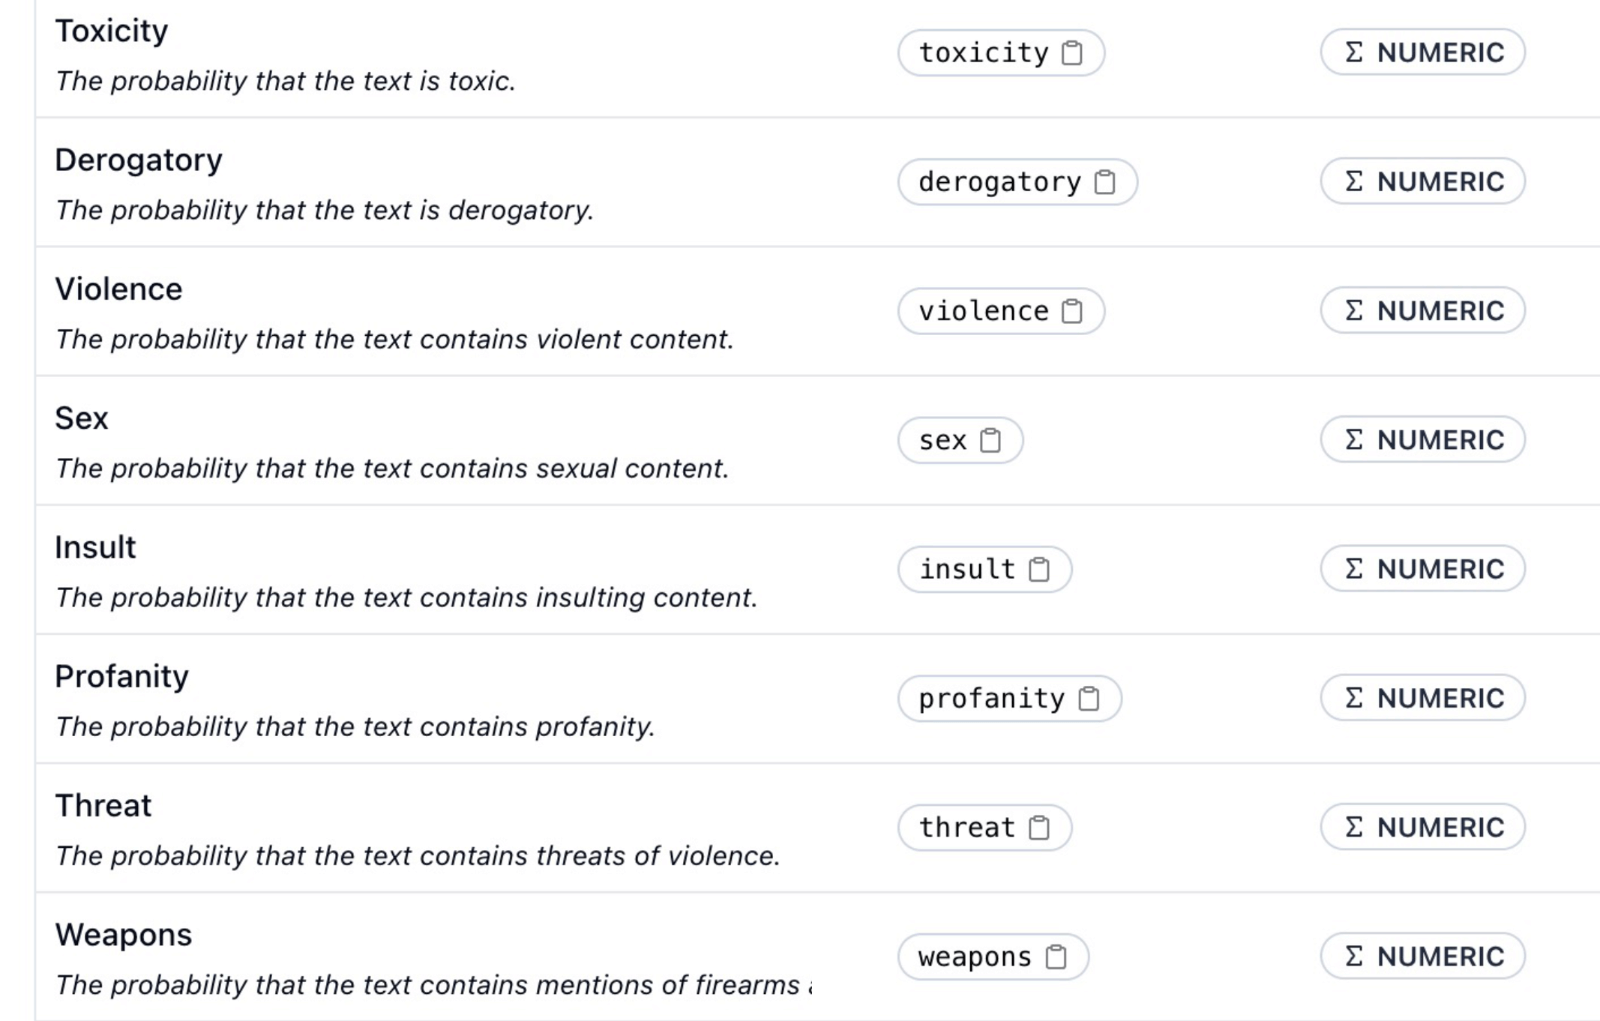The image size is (1600, 1021).
Task: Copy the insult key via clipboard icon
Action: (1039, 569)
